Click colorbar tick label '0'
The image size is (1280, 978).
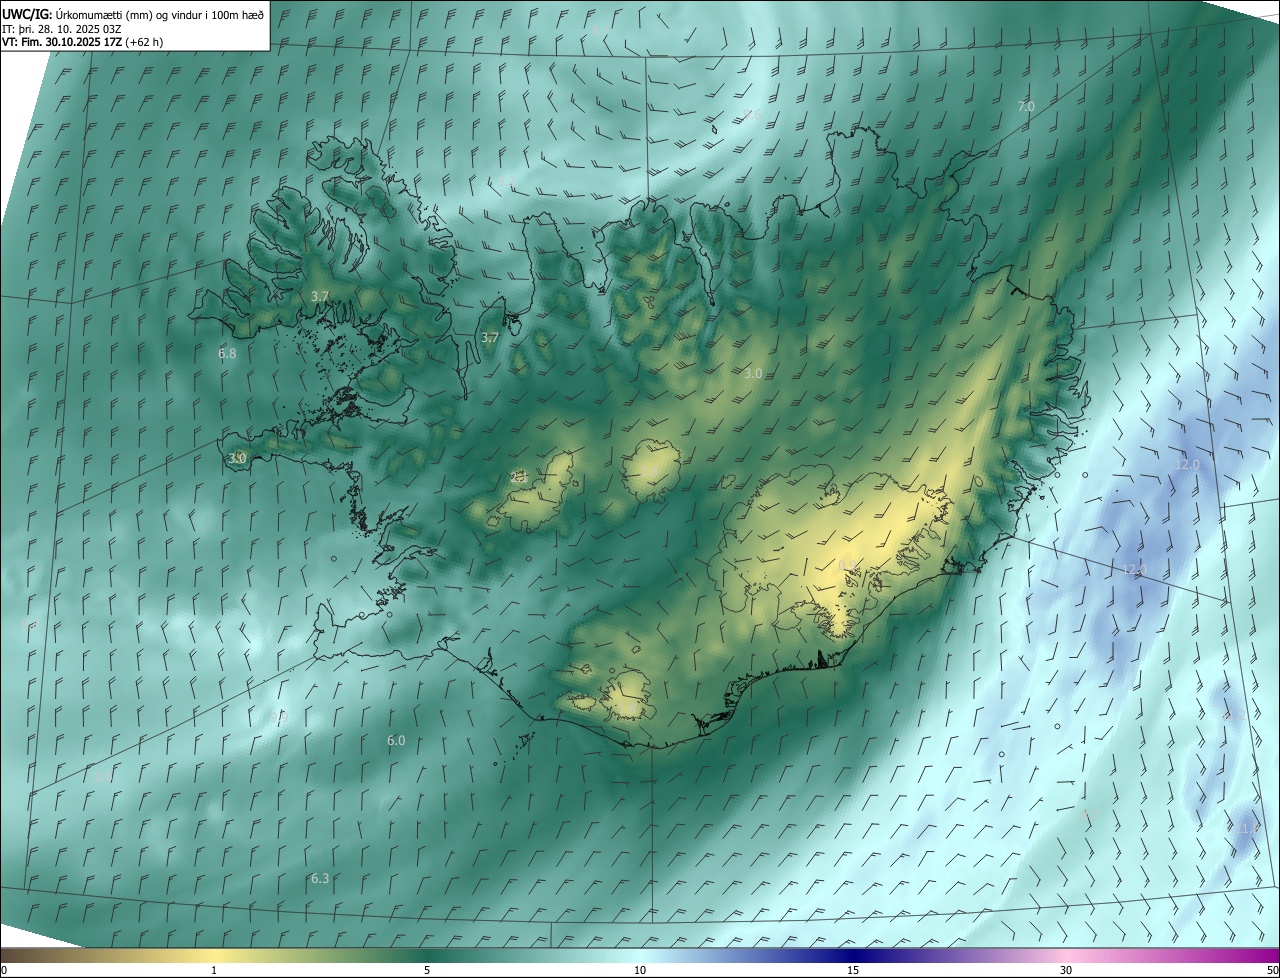pos(4,971)
